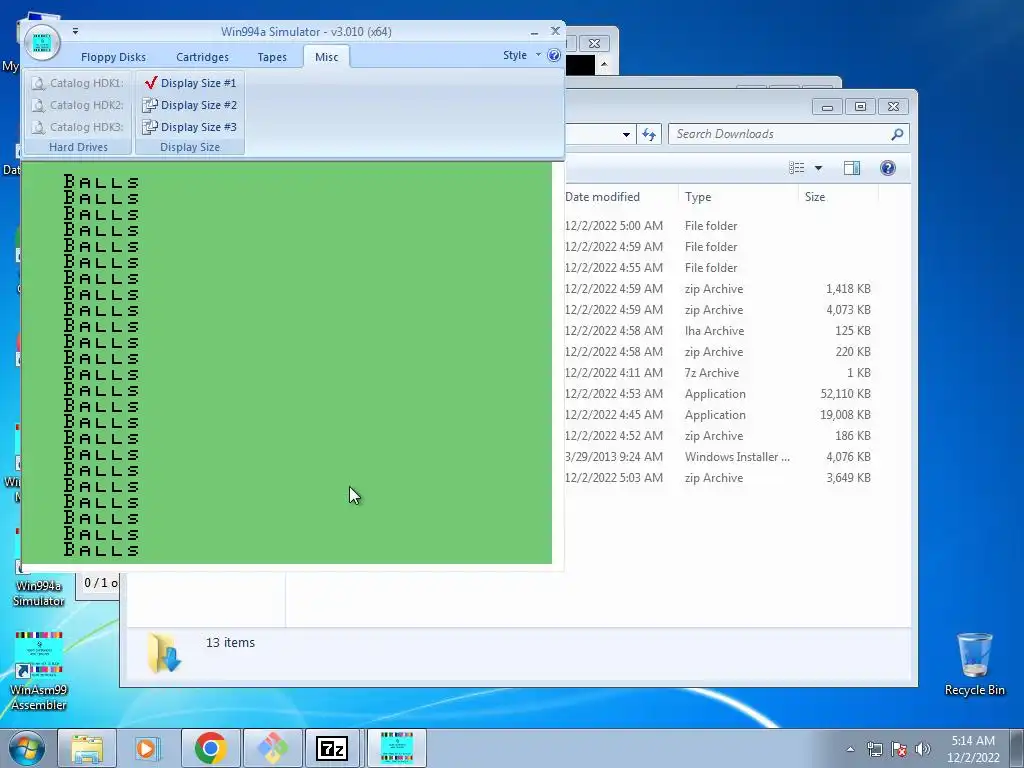Click scroll up arrow in background window
Image resolution: width=1024 pixels, height=768 pixels.
(x=604, y=65)
